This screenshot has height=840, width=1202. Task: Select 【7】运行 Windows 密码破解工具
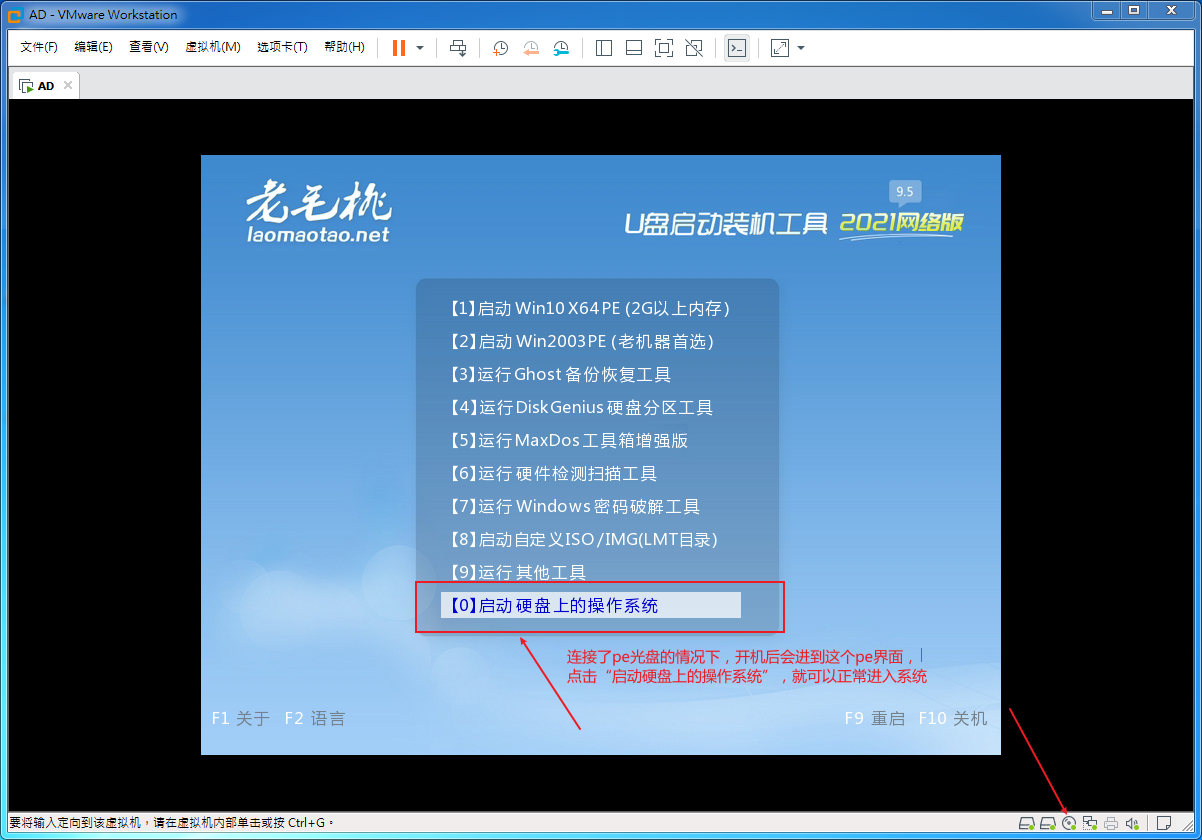point(590,506)
